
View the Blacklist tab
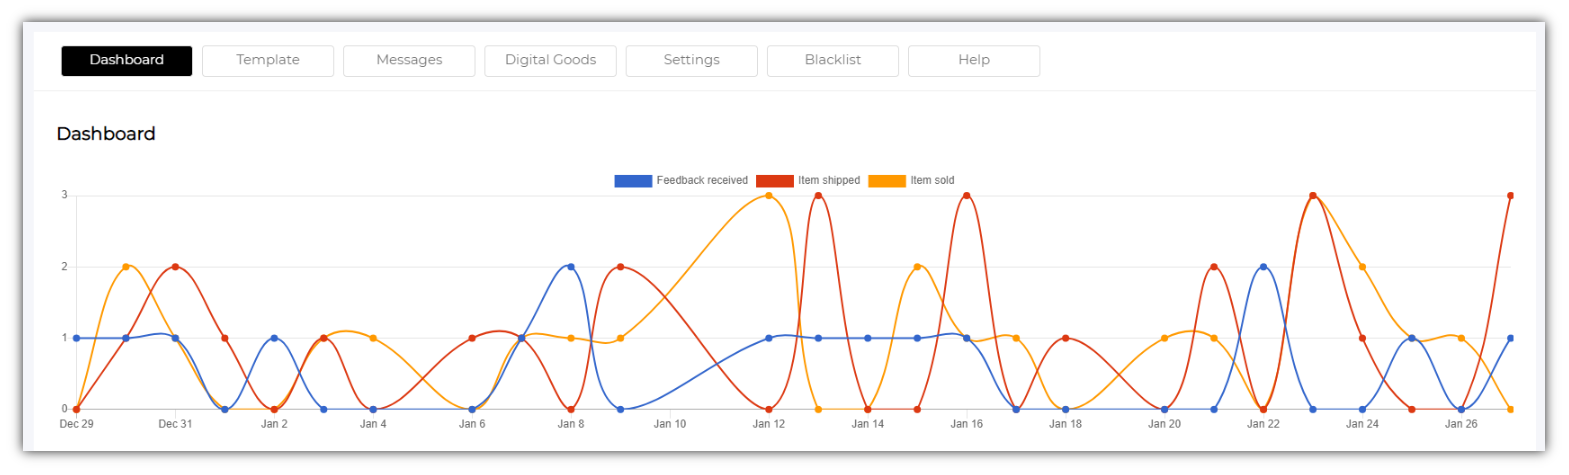click(832, 60)
